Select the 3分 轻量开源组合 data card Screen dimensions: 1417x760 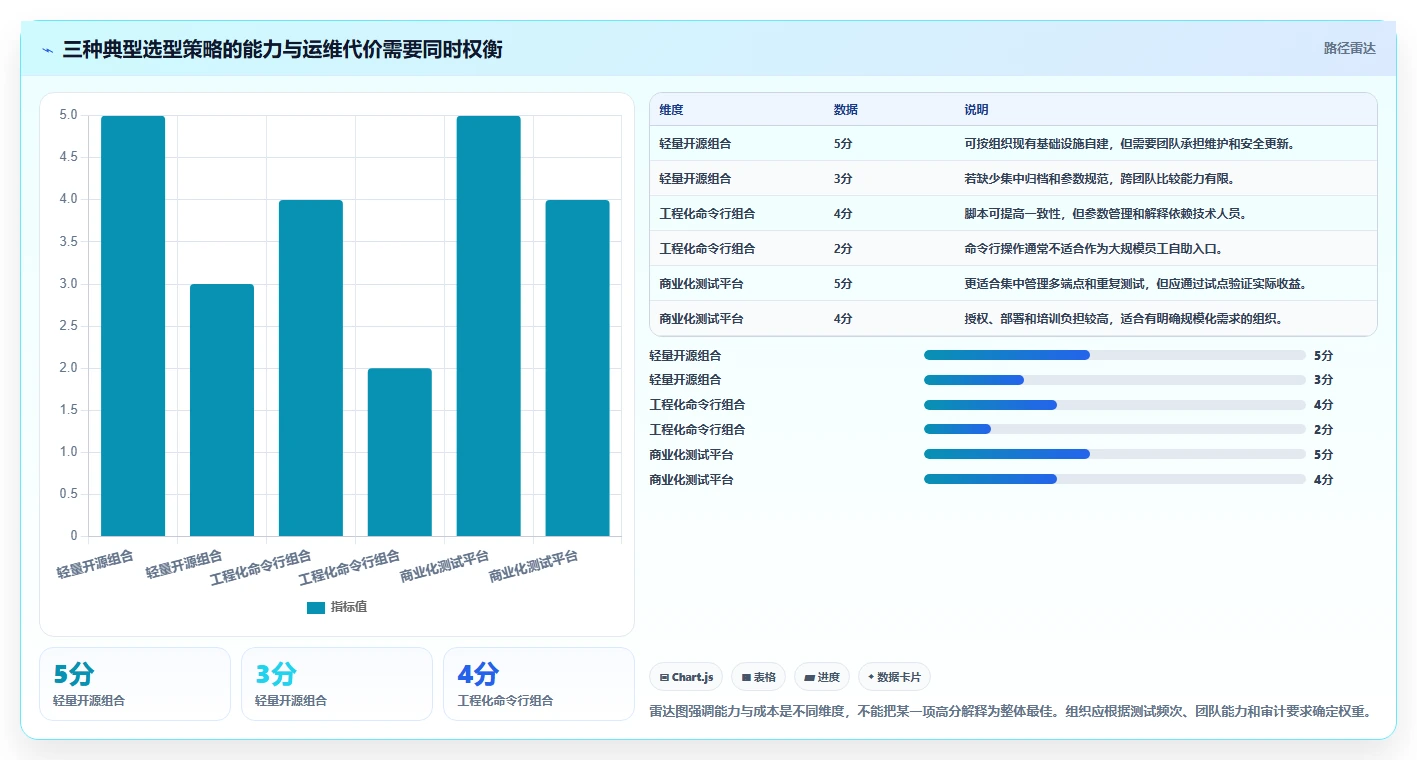pos(337,684)
